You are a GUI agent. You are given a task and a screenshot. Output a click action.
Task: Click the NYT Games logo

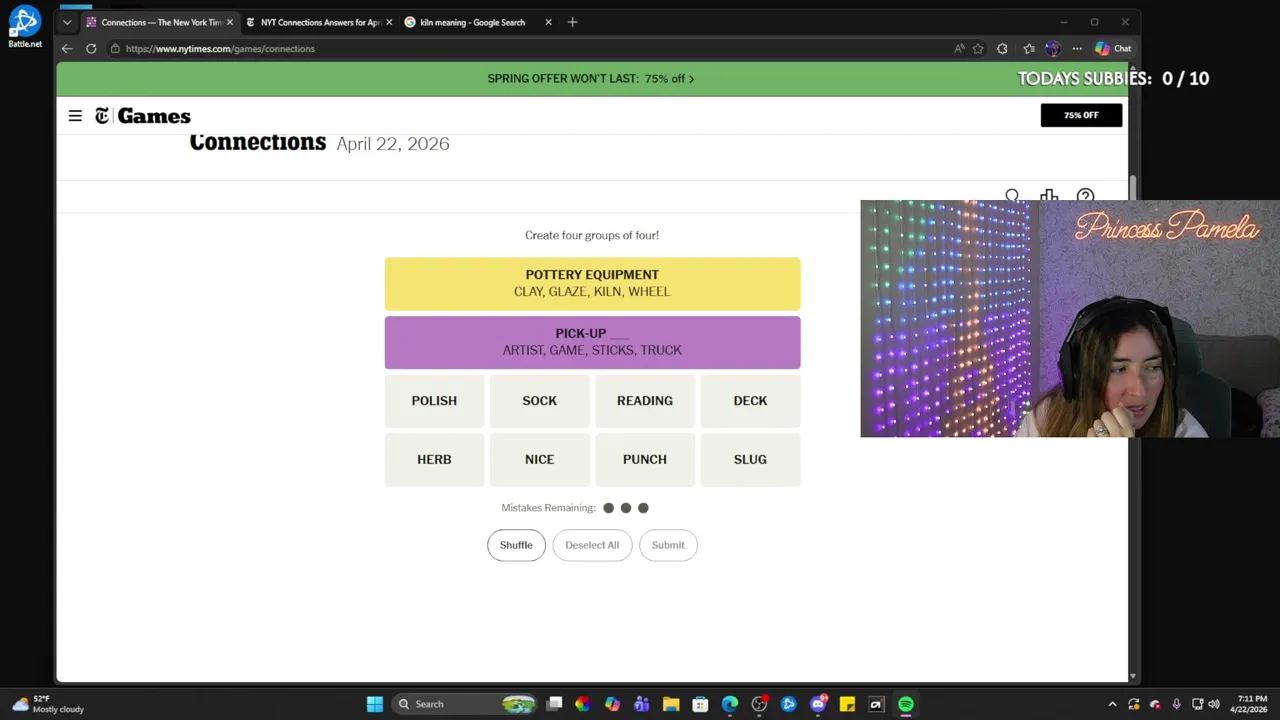143,116
